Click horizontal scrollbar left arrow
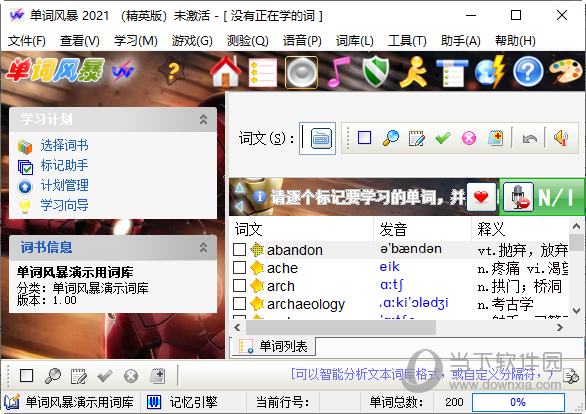Viewport: 586px width, 414px height. point(237,328)
